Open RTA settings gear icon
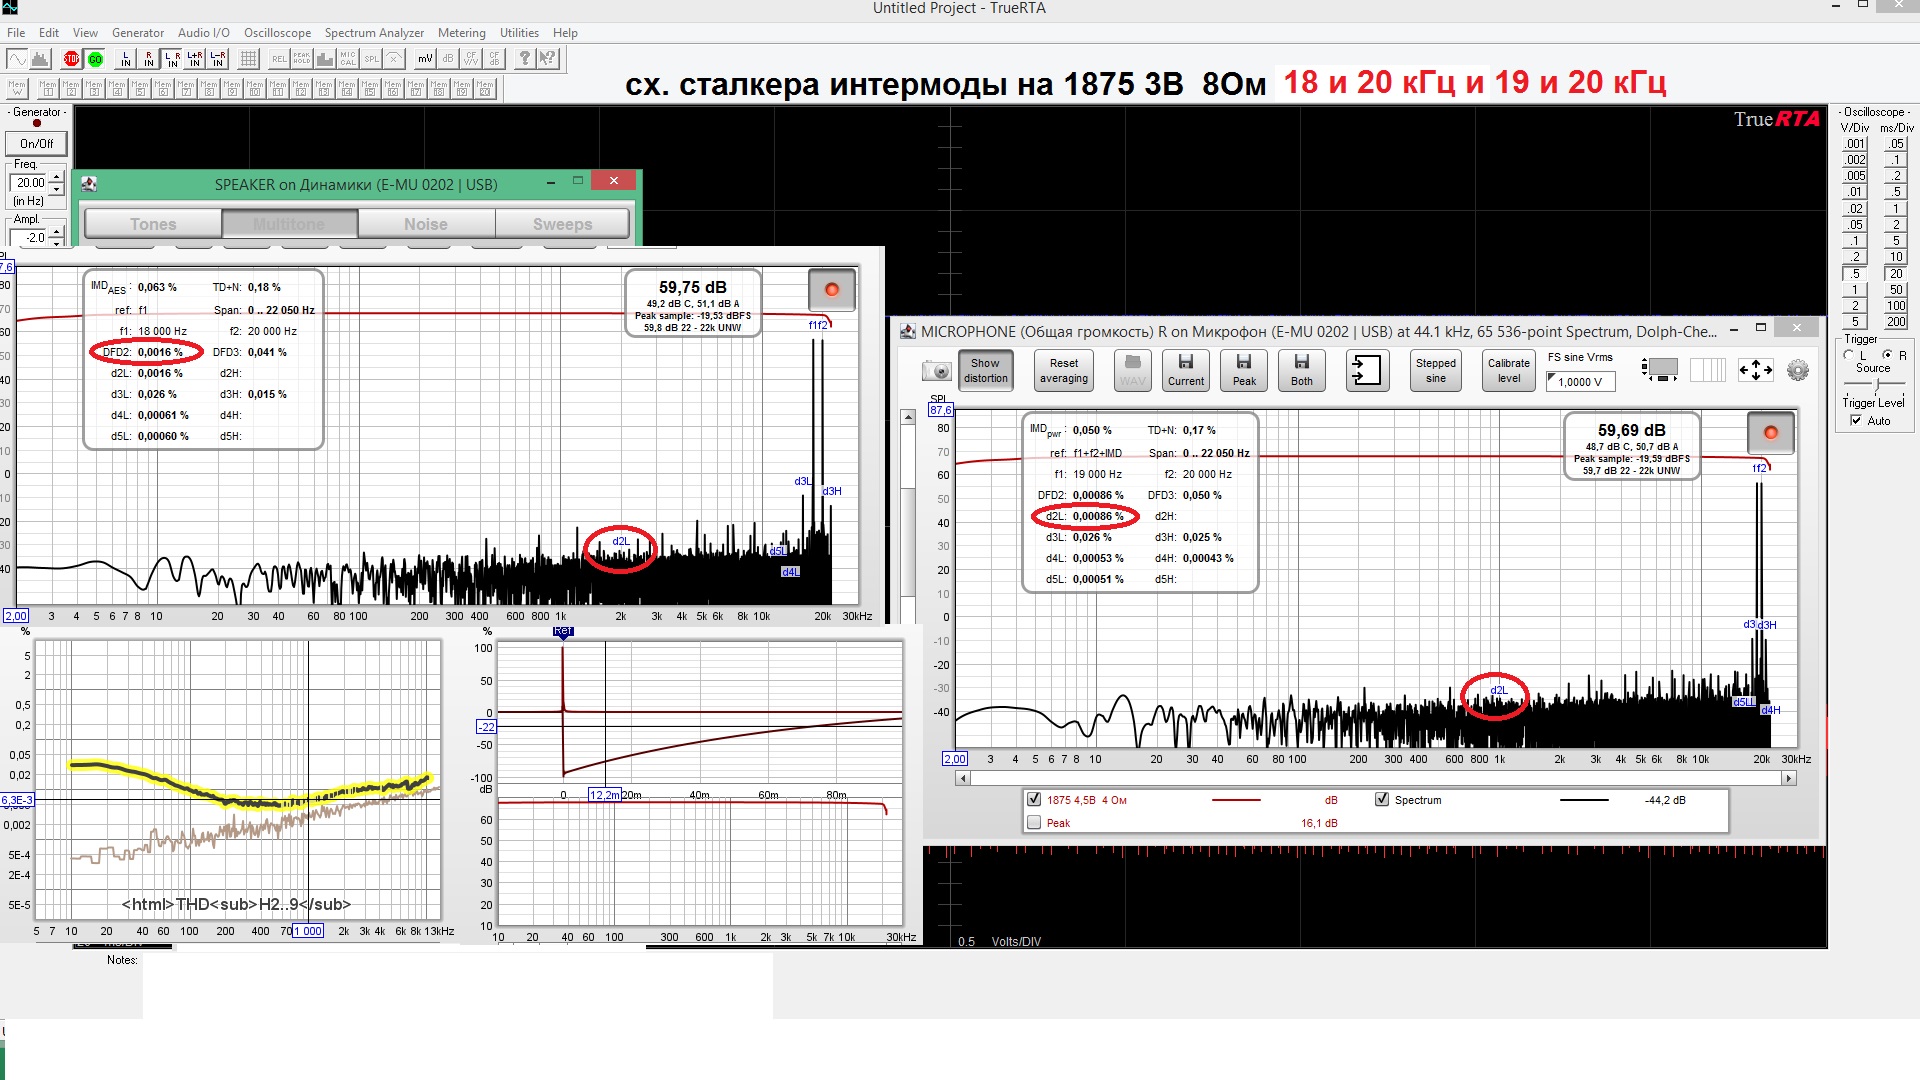Screen dimensions: 1930x1080 pos(1797,371)
